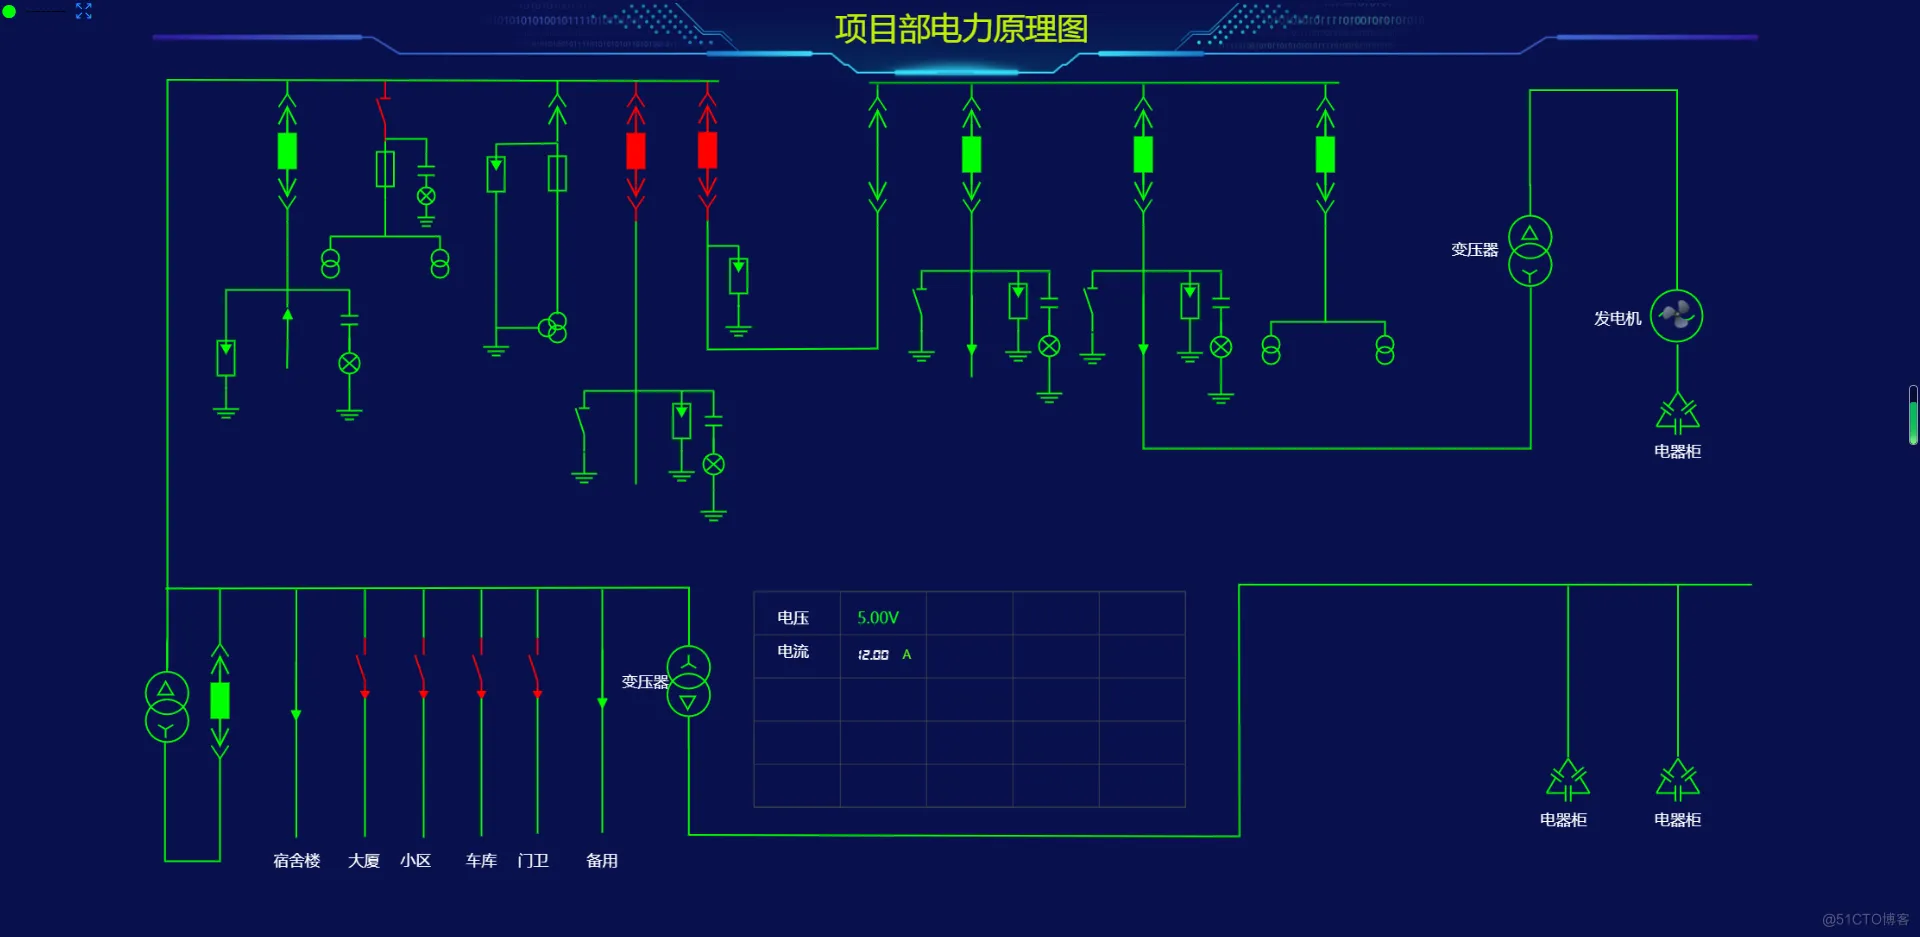Click the first red breaker on top busbar
Viewport: 1920px width, 937px height.
pos(636,151)
